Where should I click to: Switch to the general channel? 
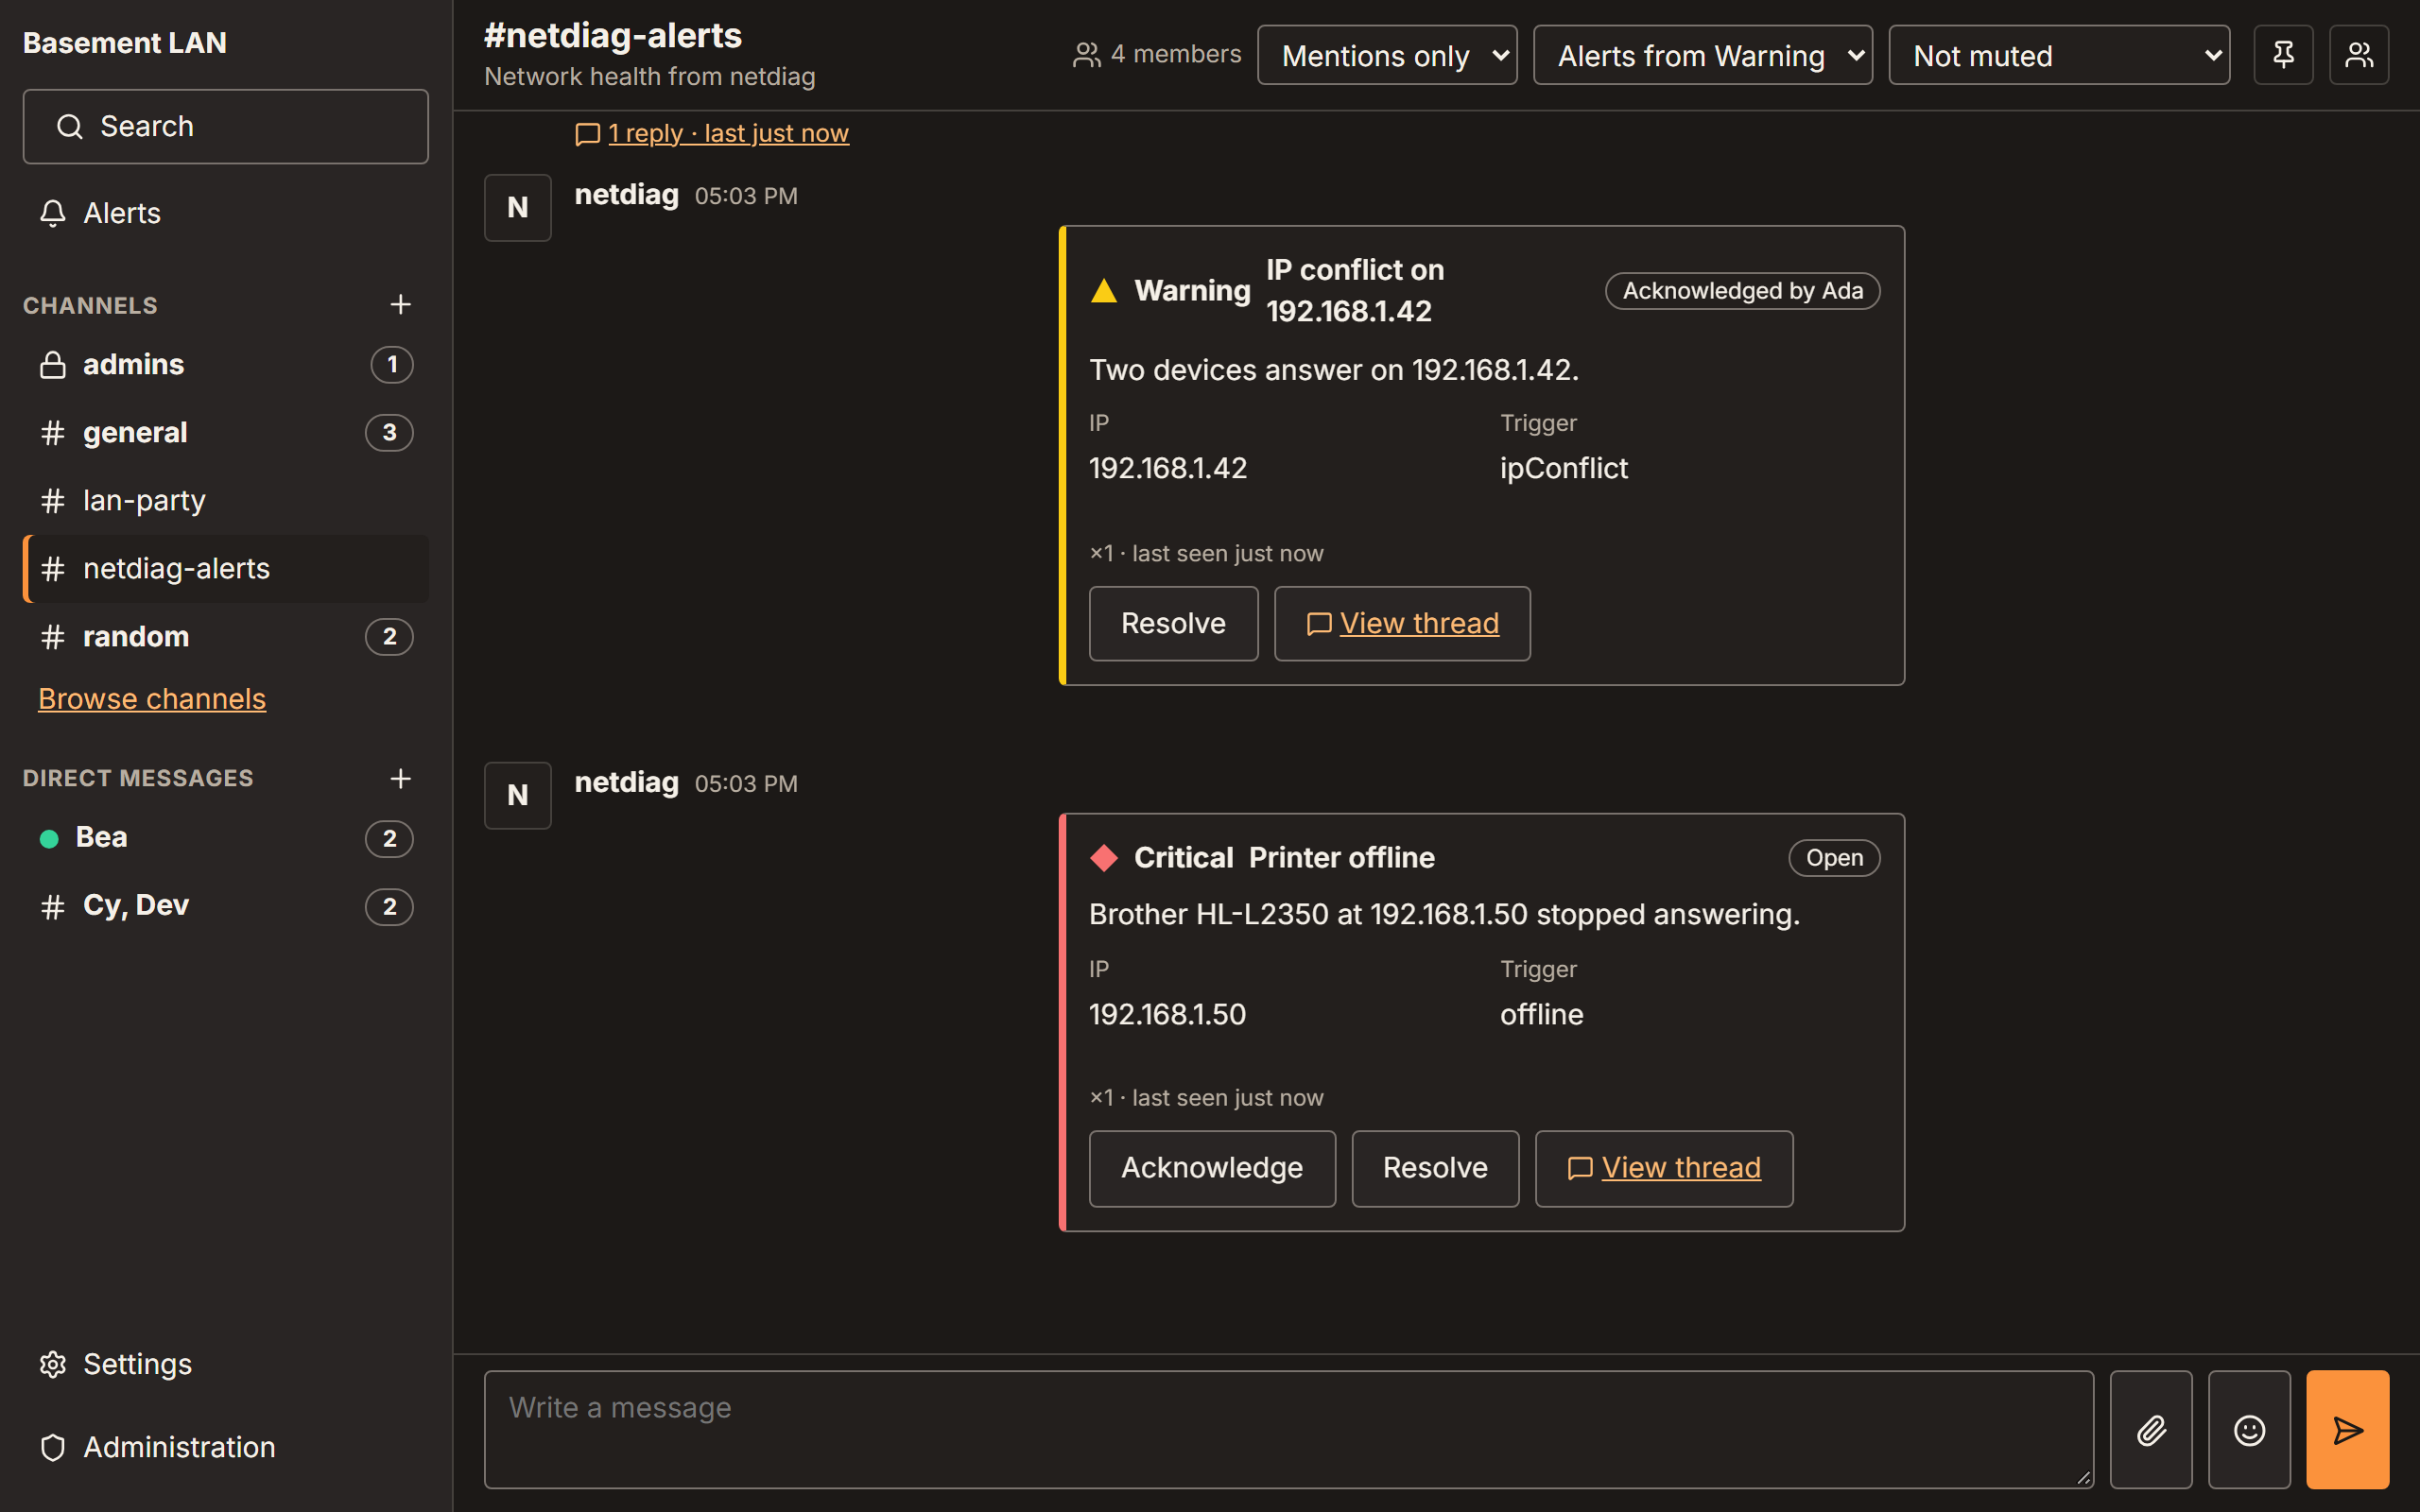(x=226, y=432)
